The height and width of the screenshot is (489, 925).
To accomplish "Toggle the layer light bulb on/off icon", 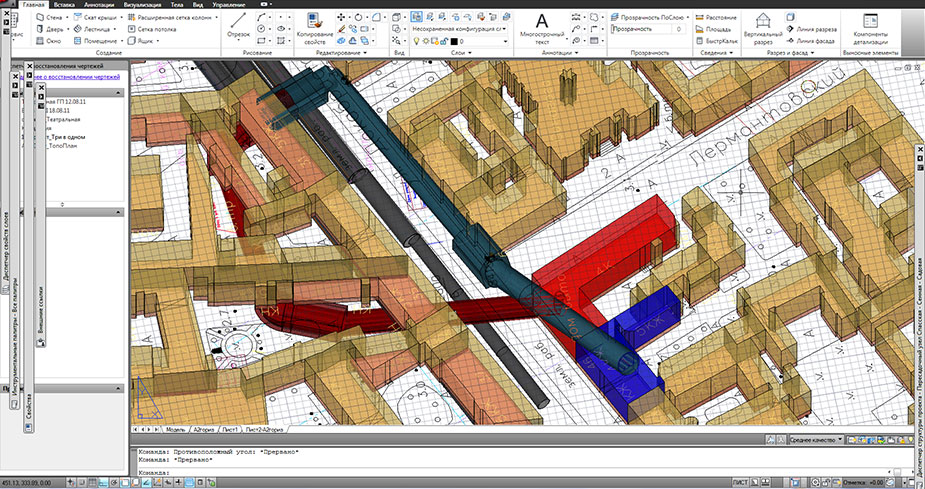I will [417, 41].
